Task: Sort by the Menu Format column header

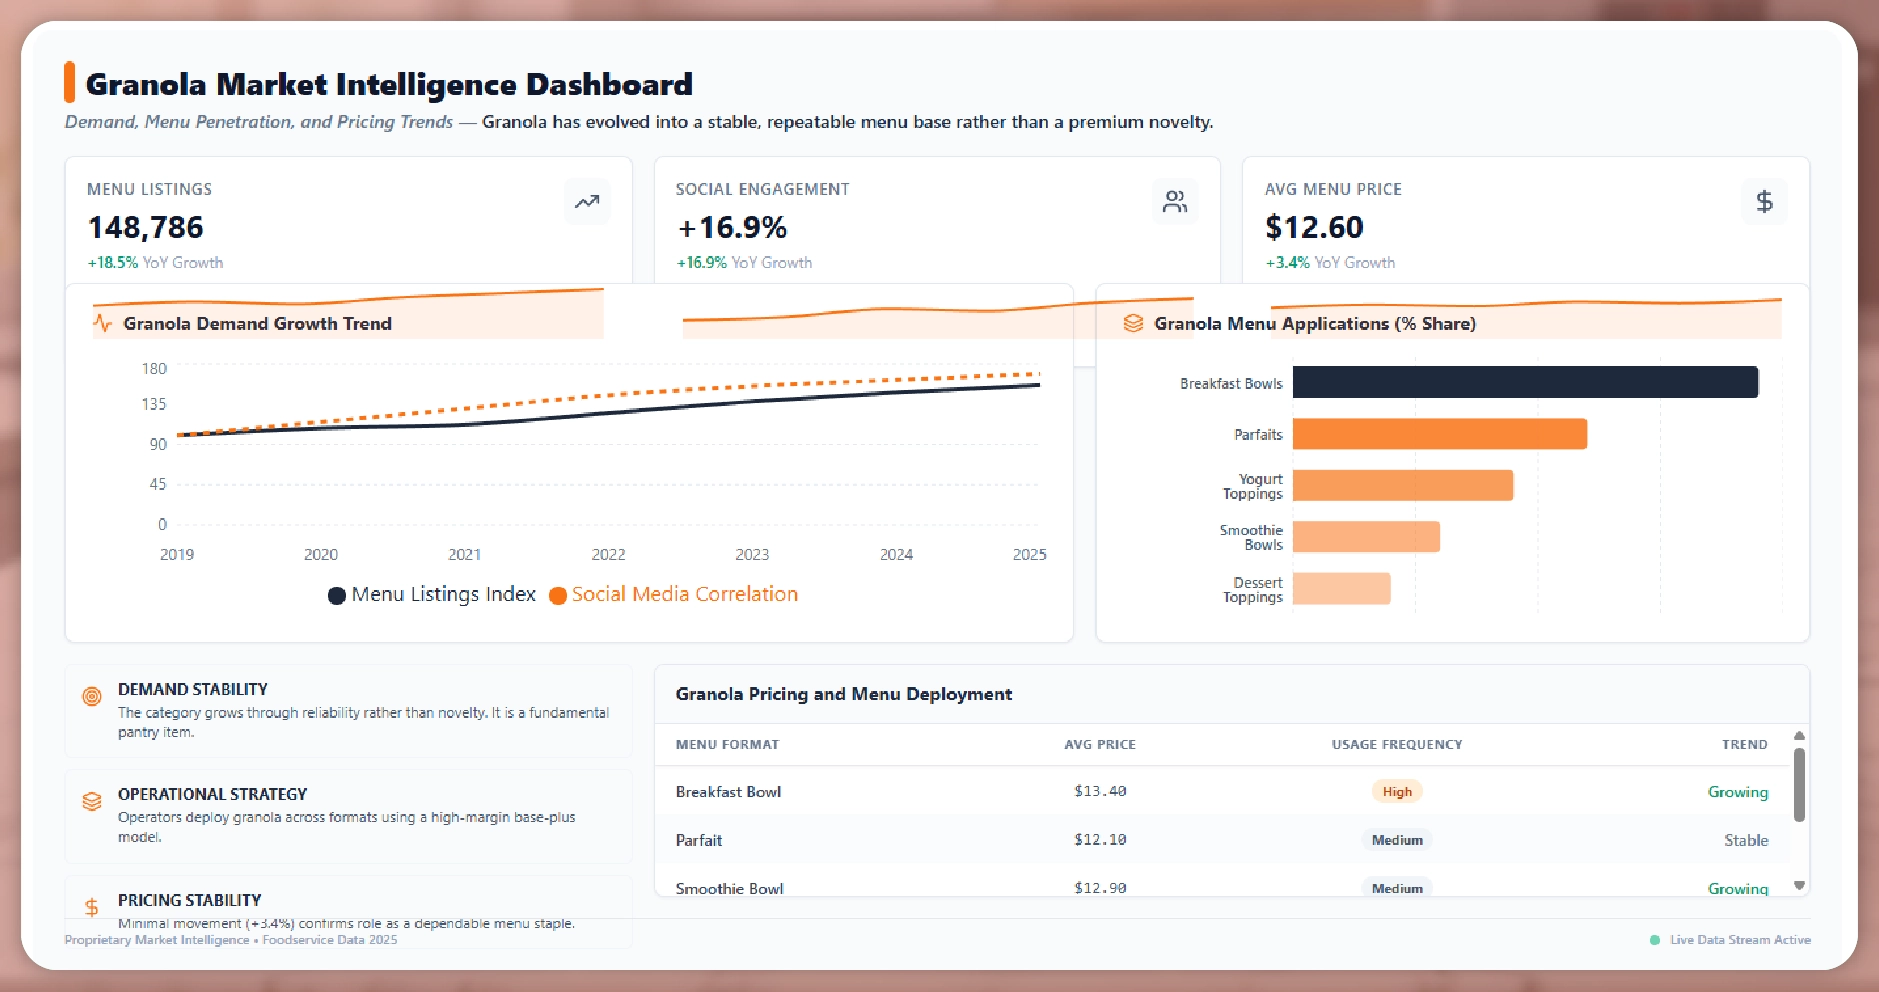Action: [727, 745]
